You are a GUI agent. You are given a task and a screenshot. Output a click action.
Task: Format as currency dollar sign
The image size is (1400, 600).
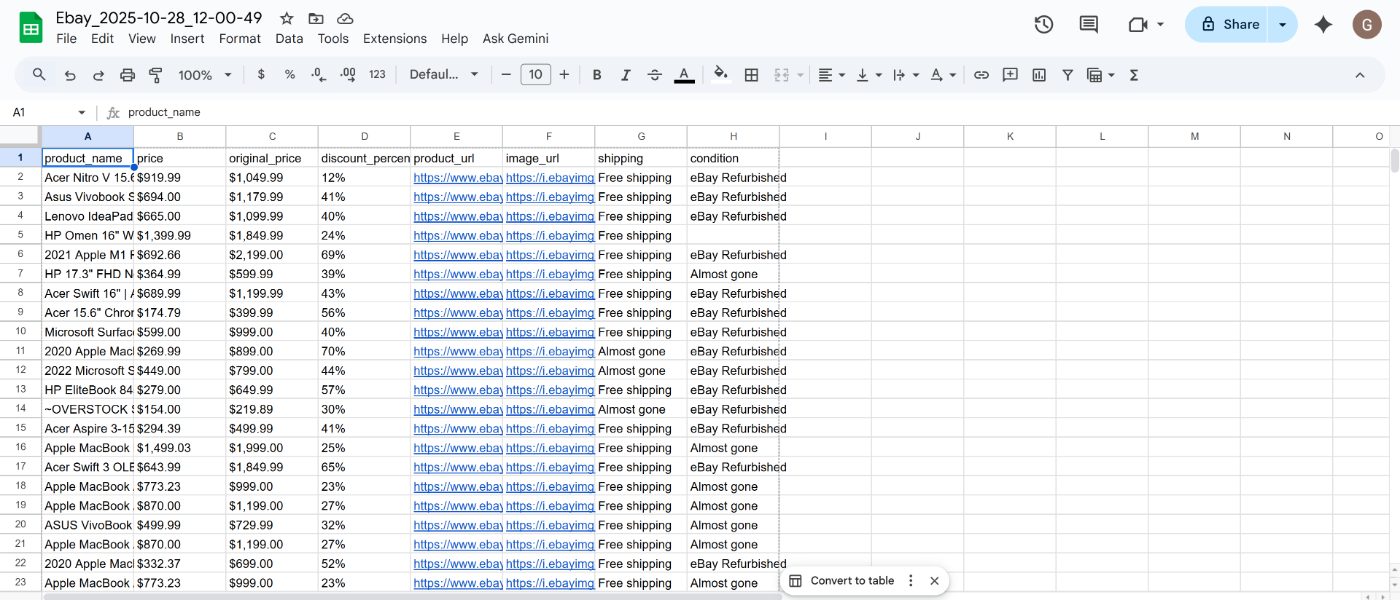pyautogui.click(x=261, y=74)
